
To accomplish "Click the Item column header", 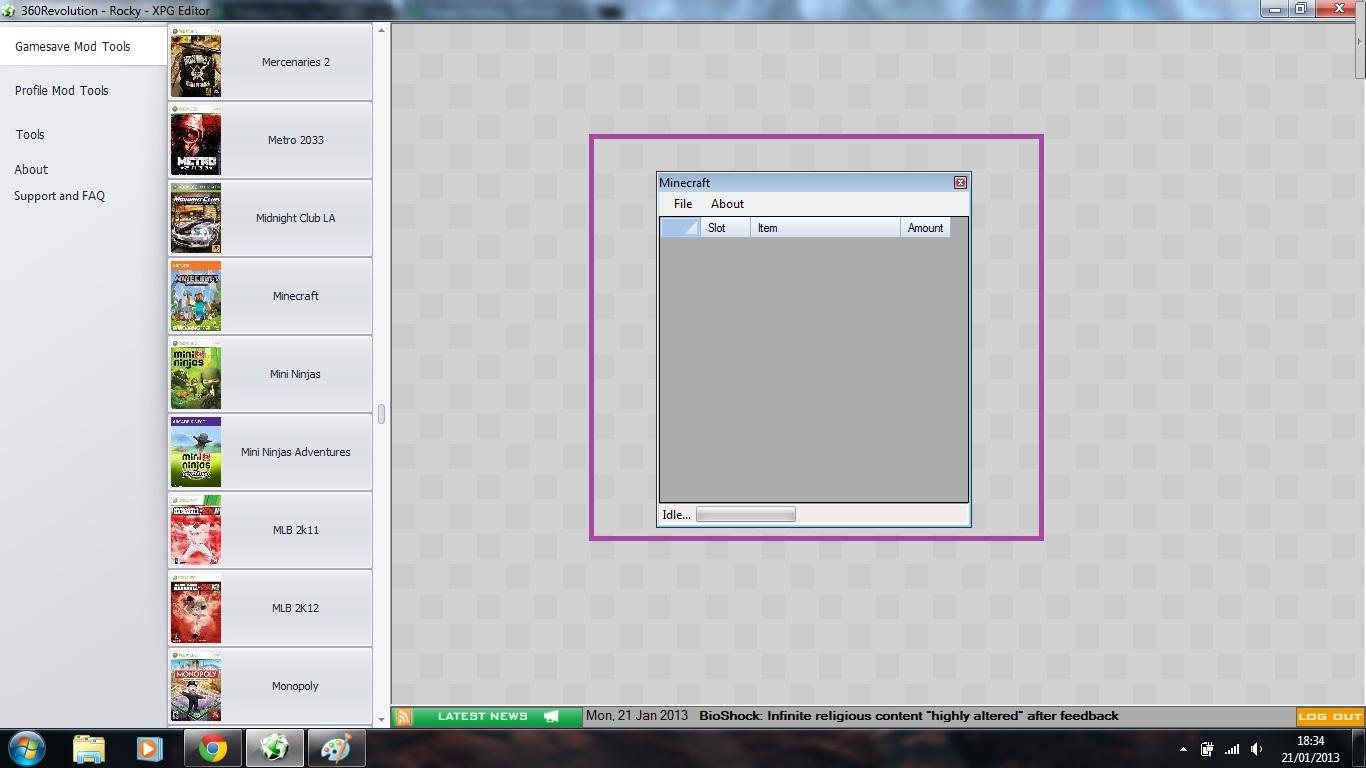I will point(824,228).
